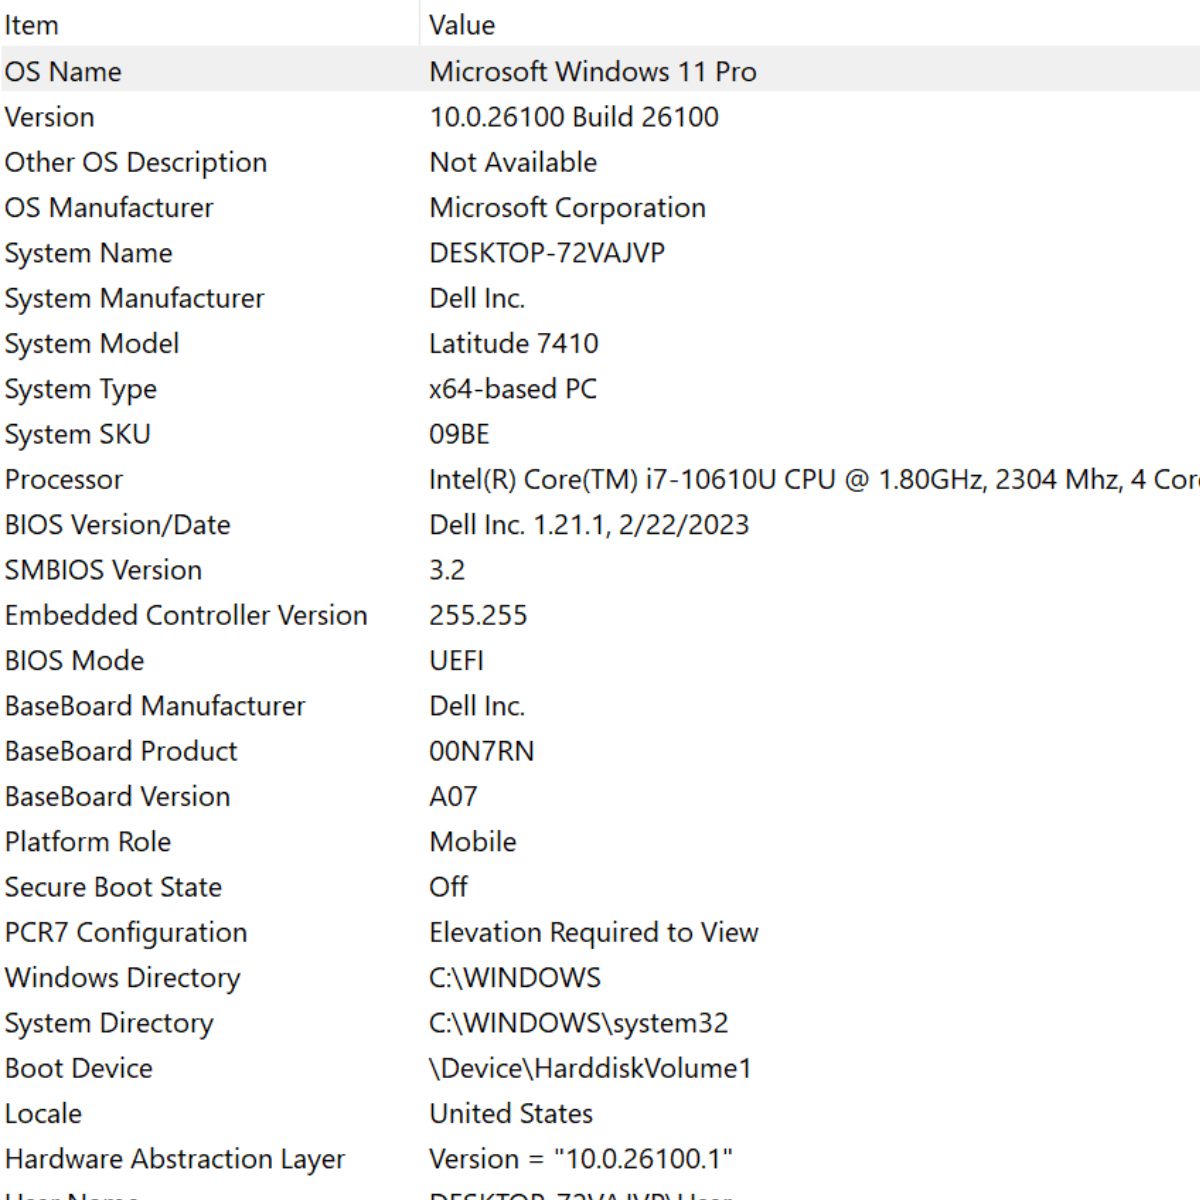Select the System Type row label
This screenshot has width=1200, height=1200.
[x=81, y=389]
